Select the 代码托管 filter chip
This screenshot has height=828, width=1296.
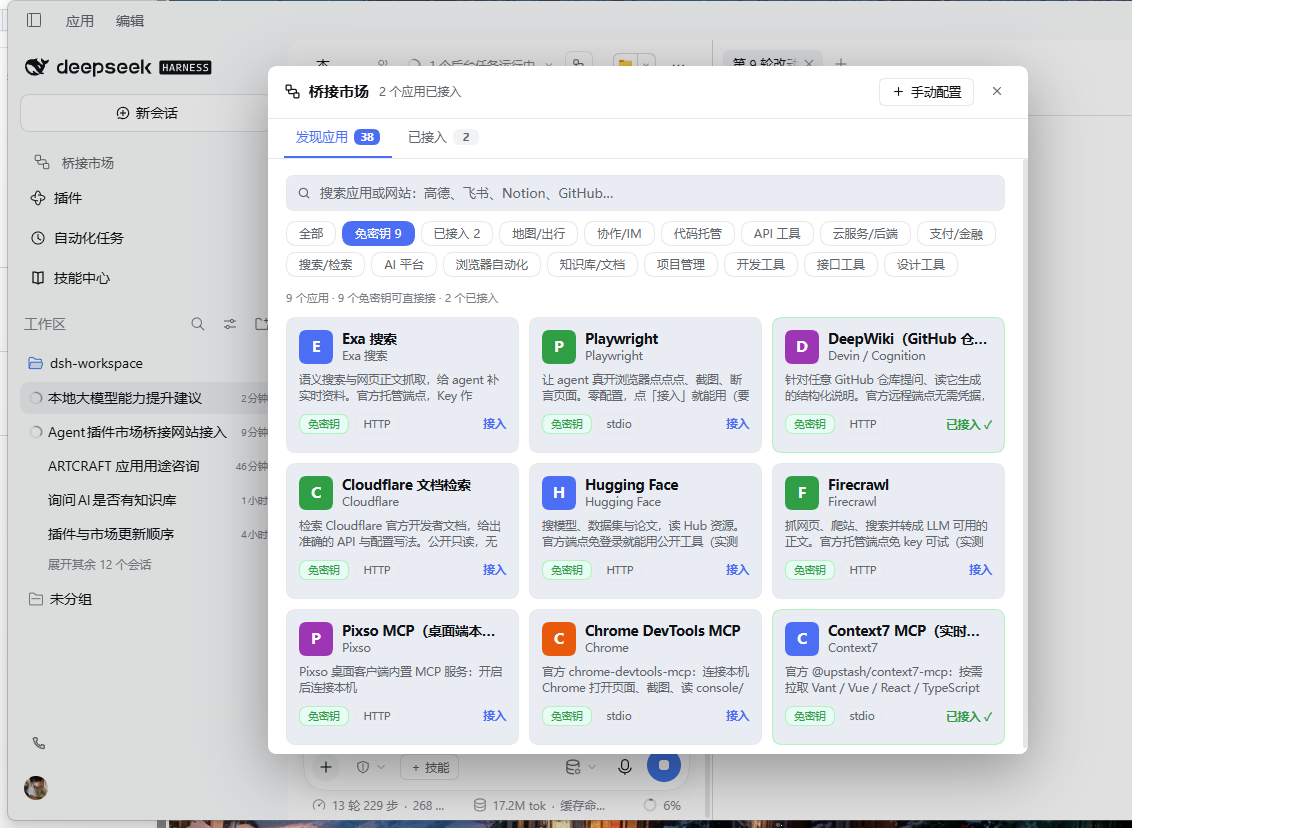[697, 233]
